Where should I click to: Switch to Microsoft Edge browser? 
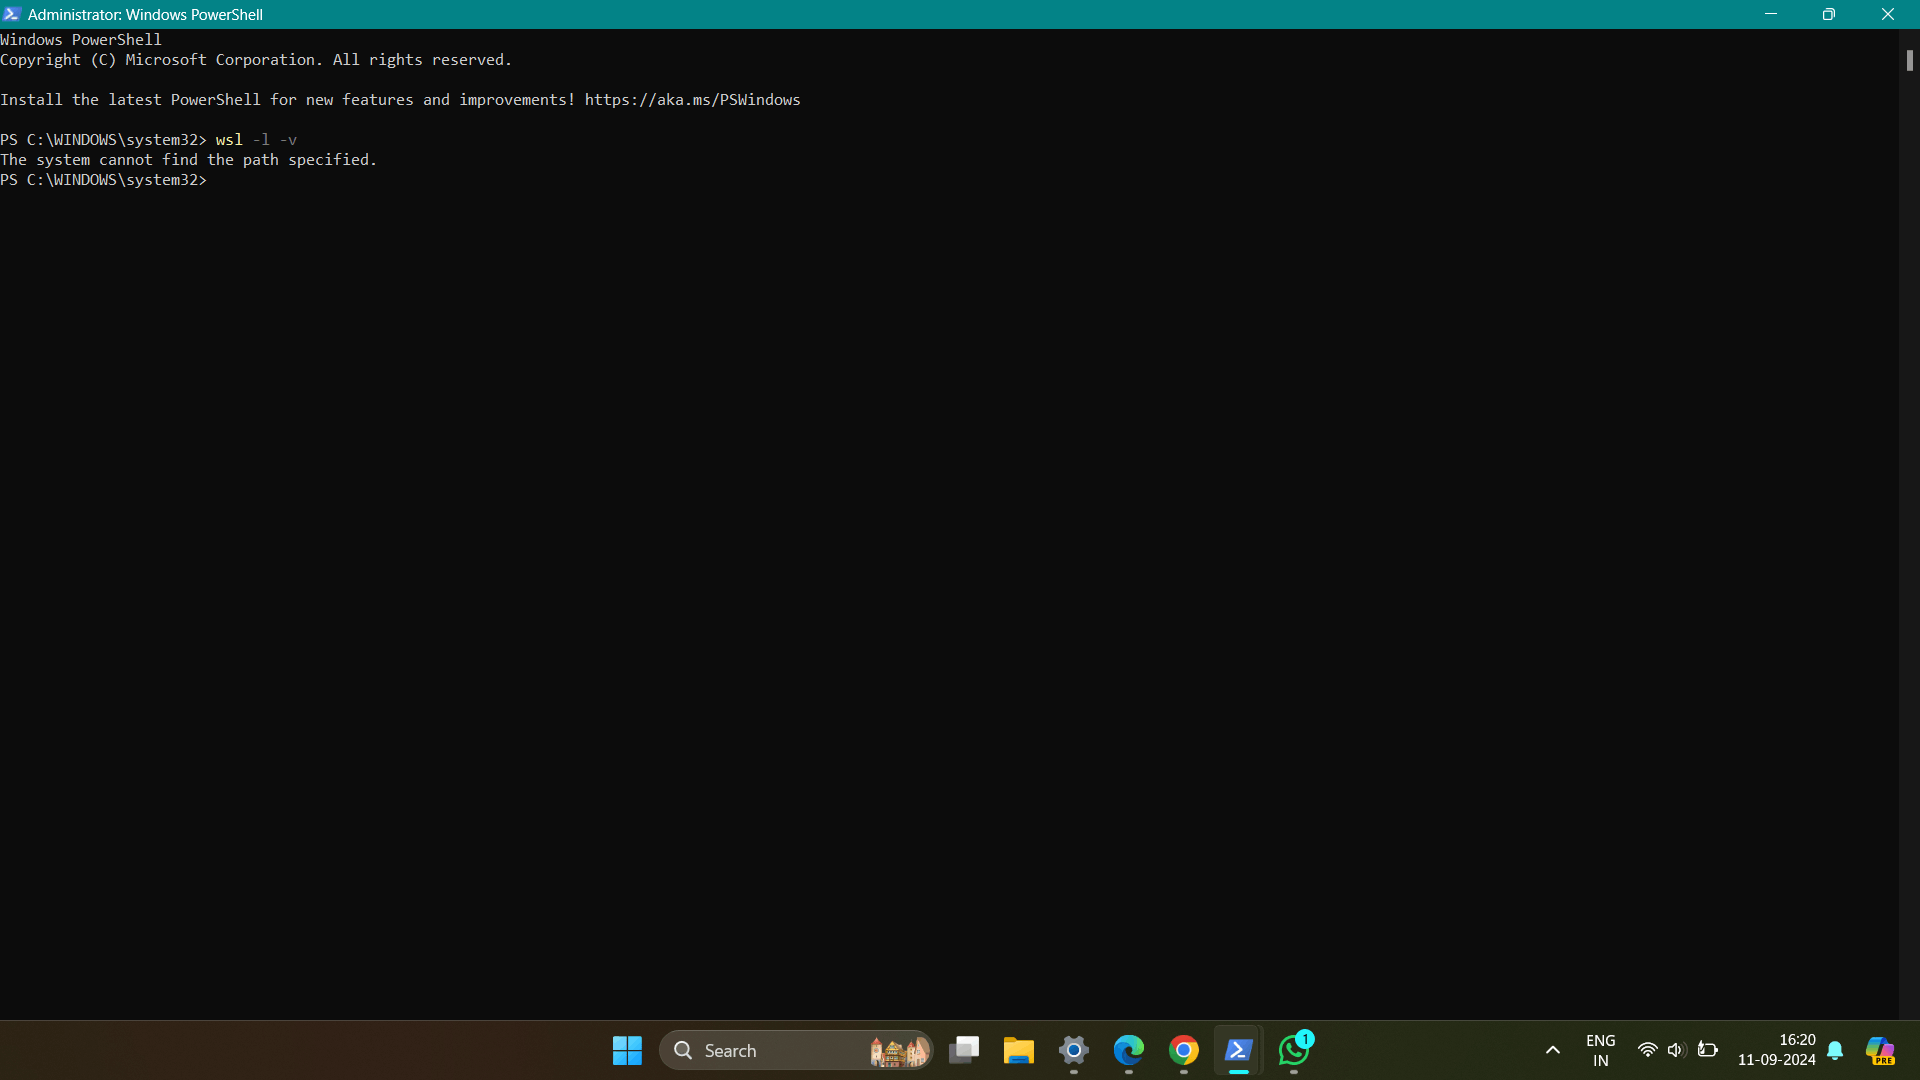[x=1128, y=1050]
